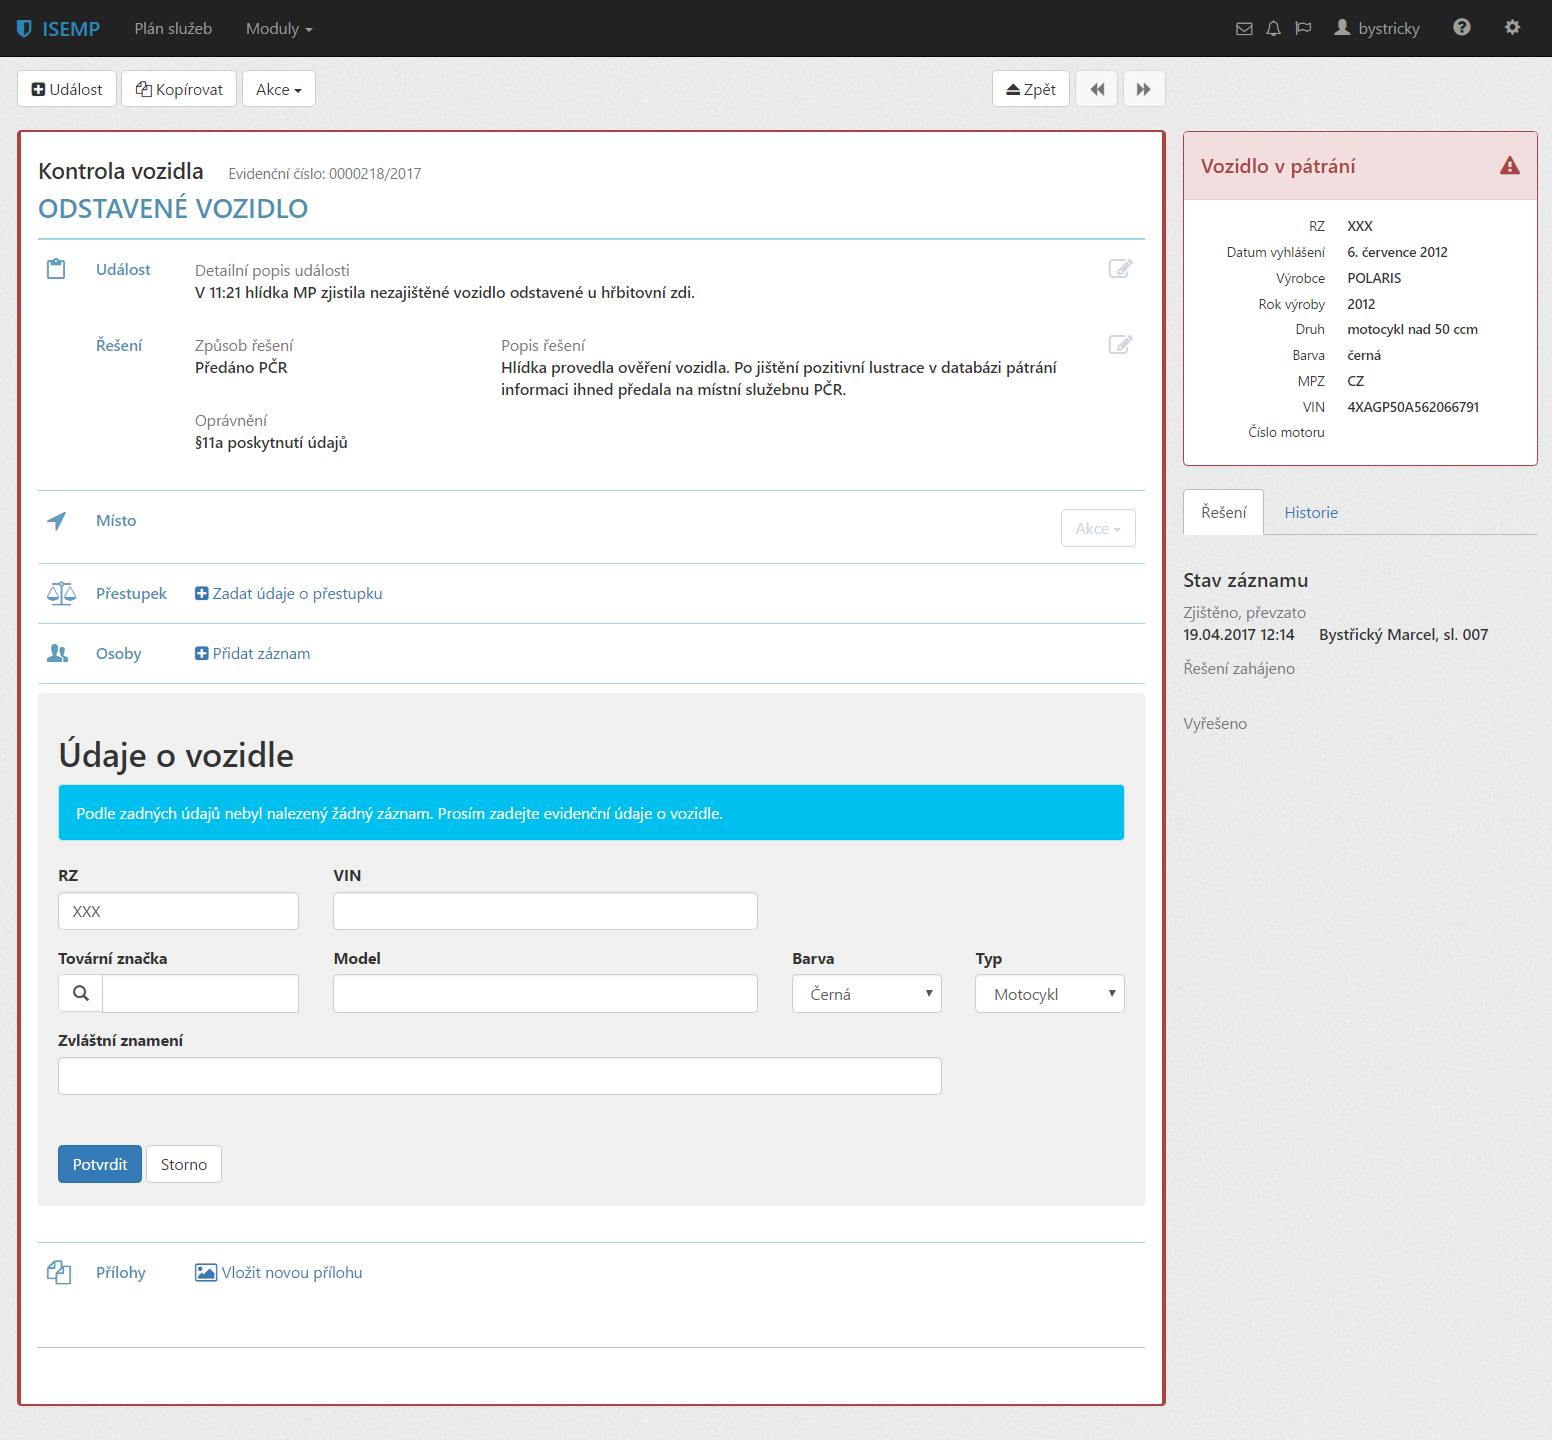Click the name Bystřický Marcel, sl. 007
Screen dimensions: 1552x1440
1403,634
